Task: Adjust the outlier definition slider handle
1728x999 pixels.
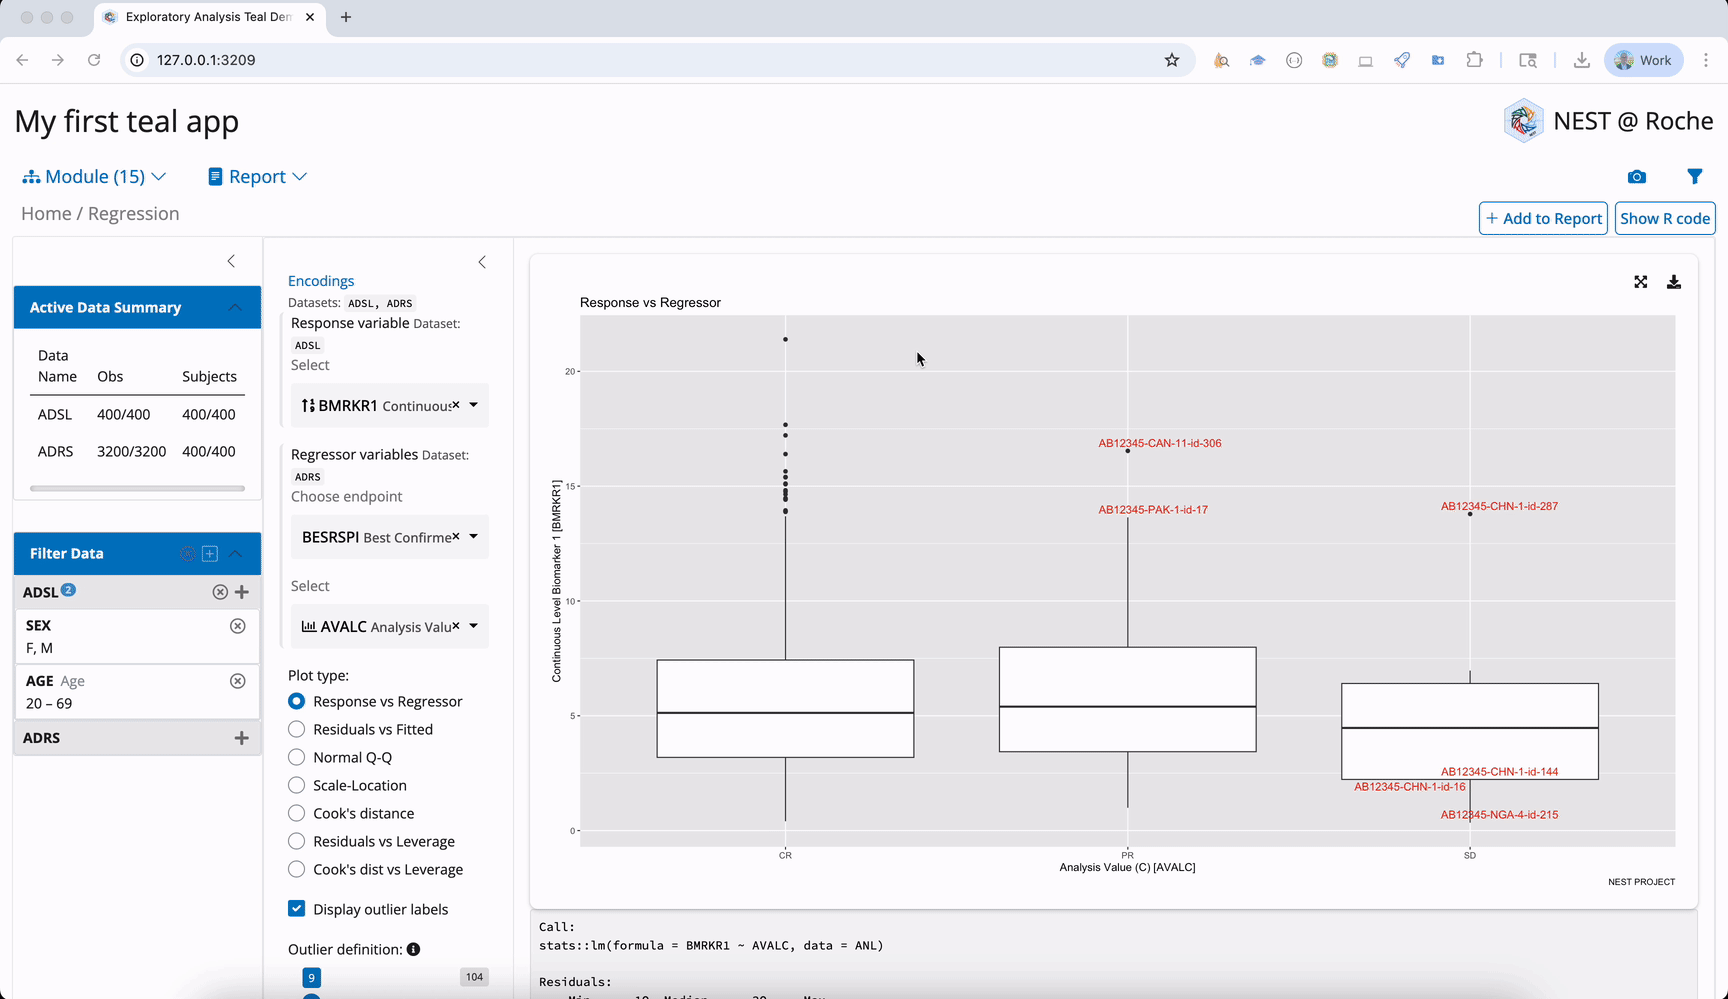Action: (312, 996)
